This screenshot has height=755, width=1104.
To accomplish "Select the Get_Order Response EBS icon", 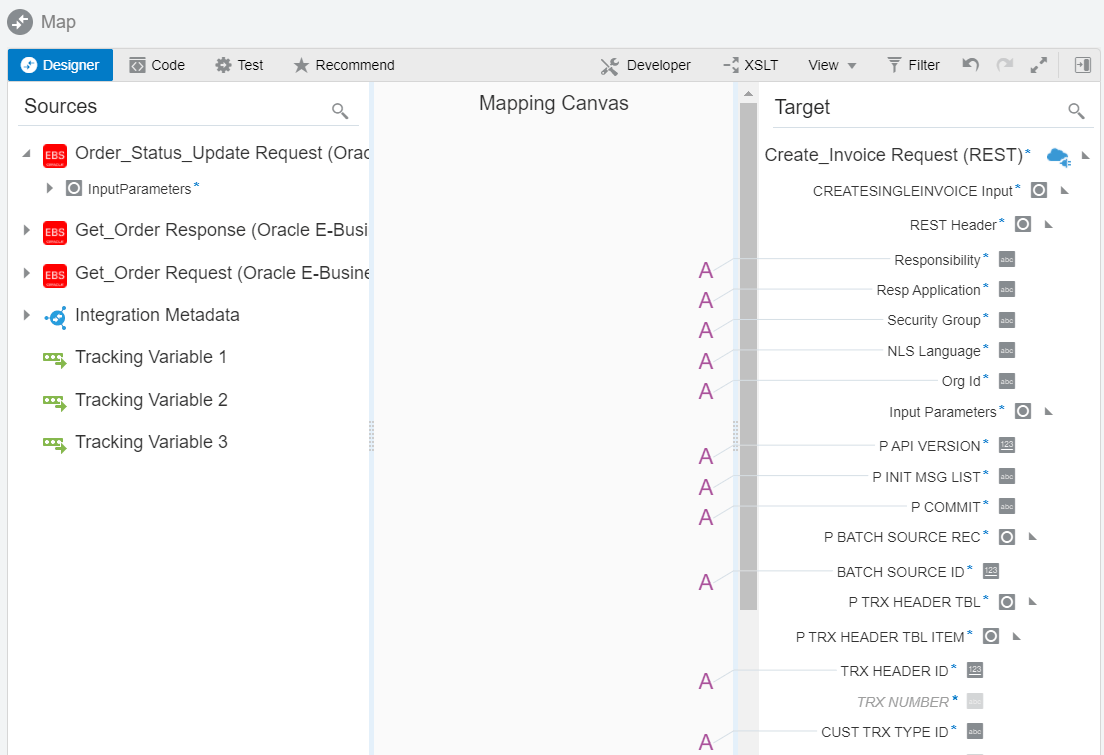I will [x=55, y=232].
